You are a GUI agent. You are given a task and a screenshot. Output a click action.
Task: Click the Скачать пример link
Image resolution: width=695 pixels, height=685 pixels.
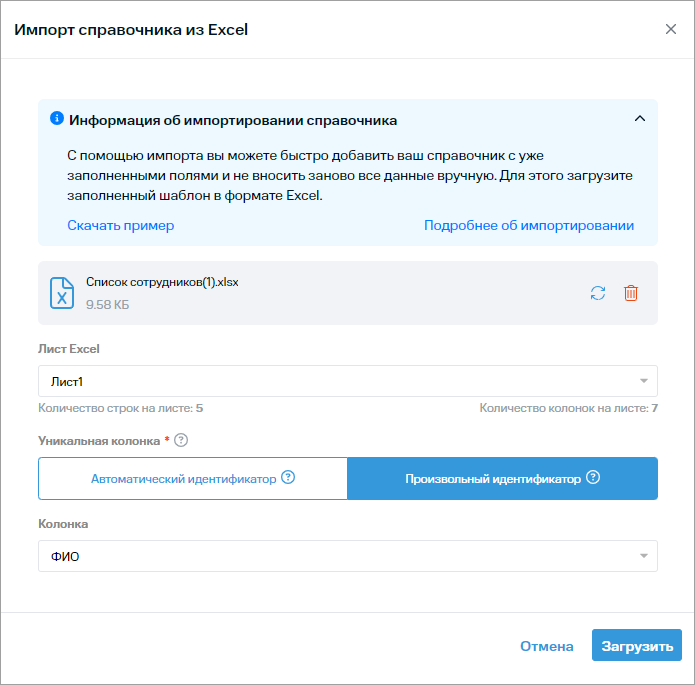coord(121,225)
